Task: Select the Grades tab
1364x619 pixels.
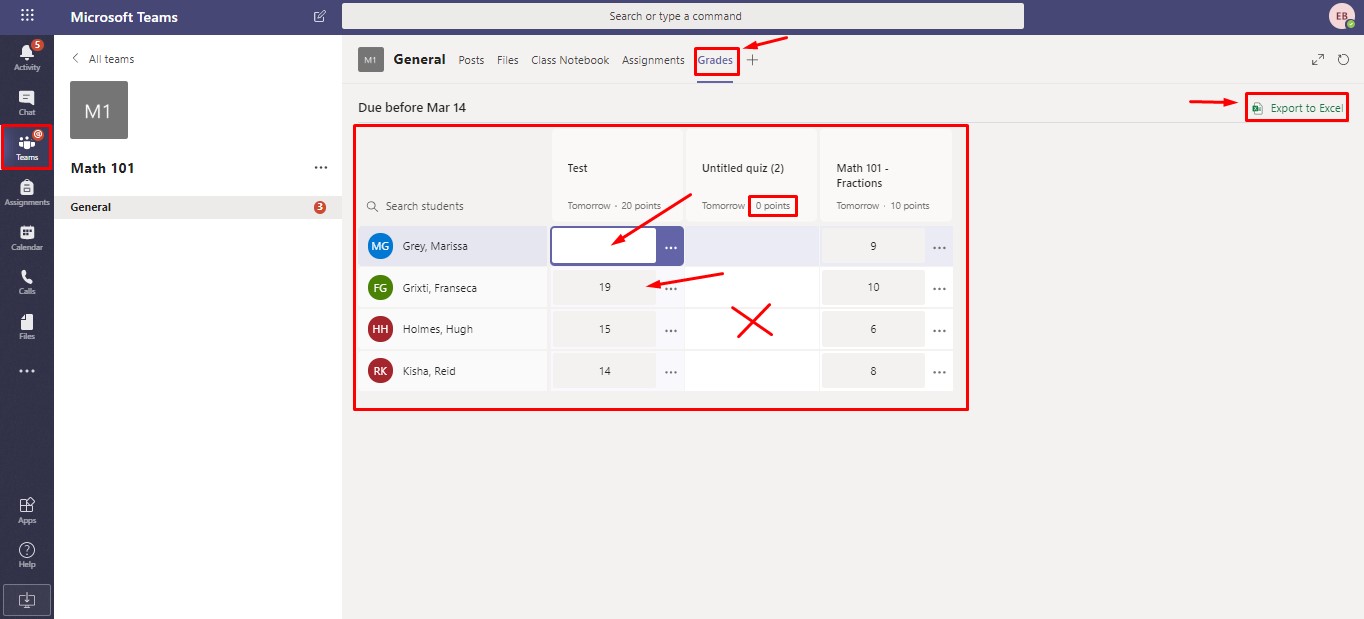Action: coord(715,60)
